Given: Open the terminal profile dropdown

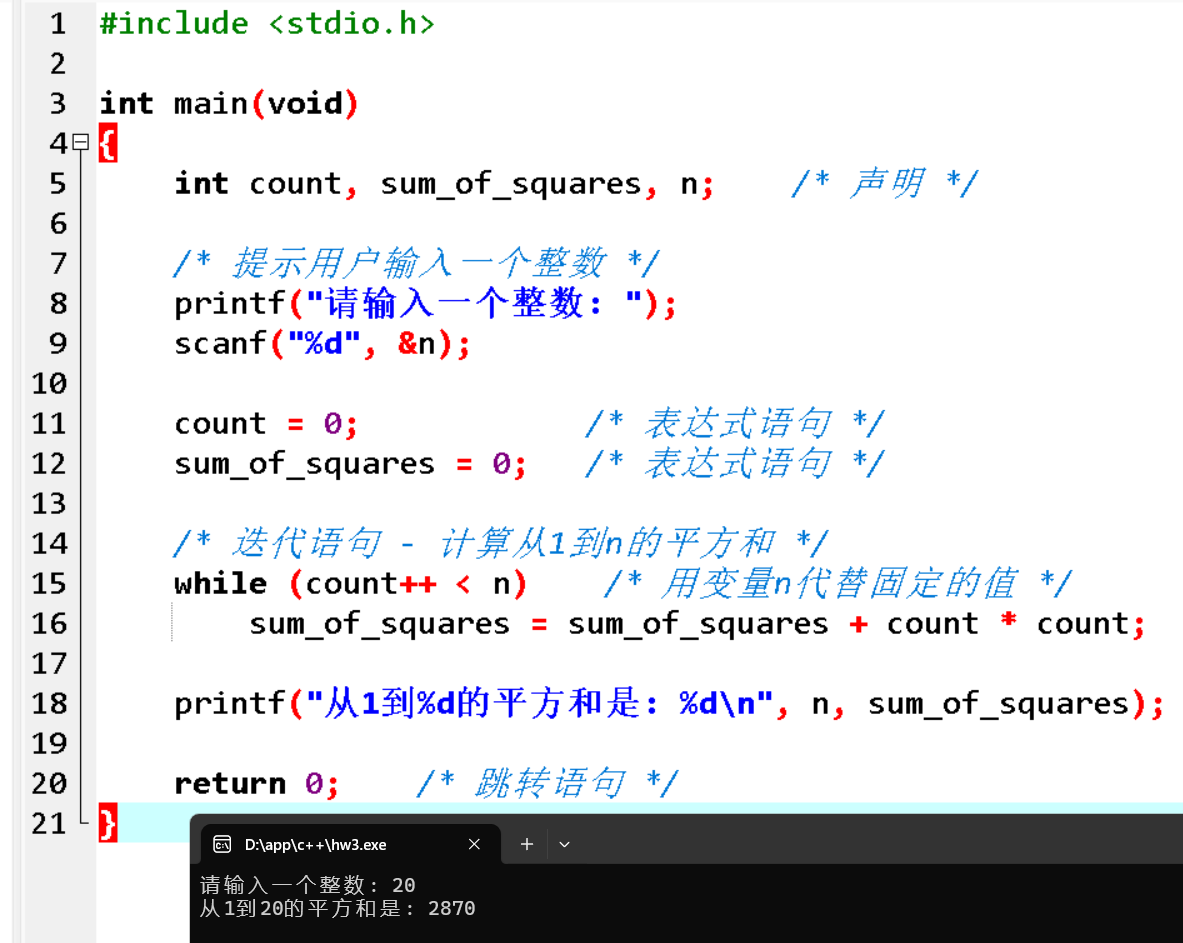Looking at the screenshot, I should click(564, 844).
